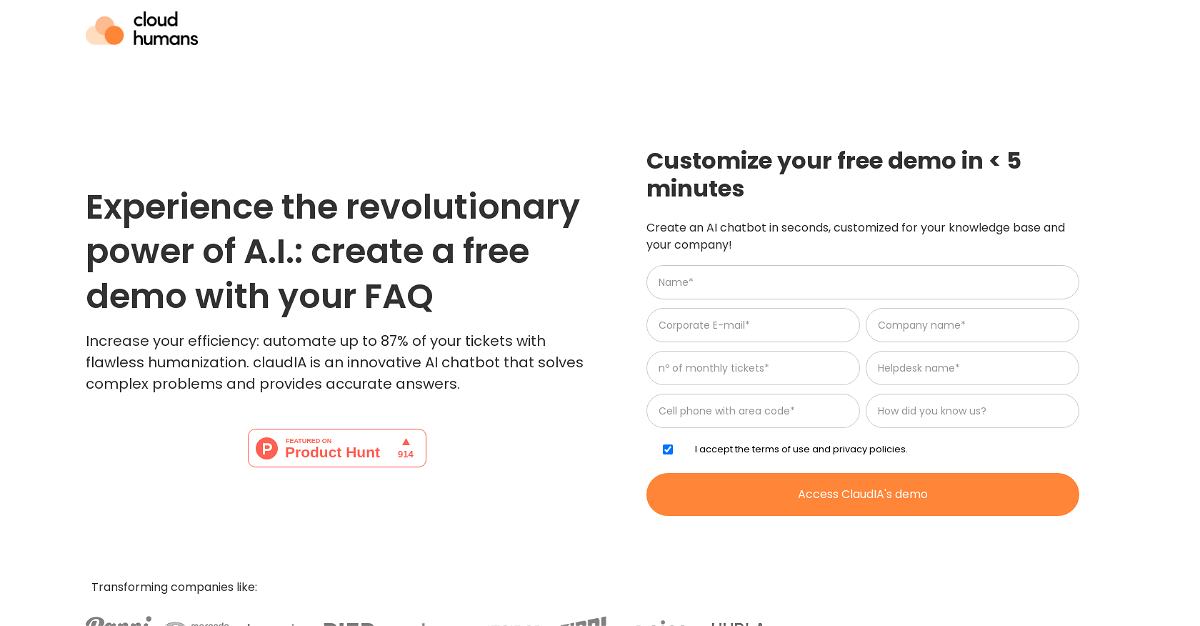The width and height of the screenshot is (1200, 626).
Task: Click the 'Experience the revolutionary power' headline
Action: pos(333,251)
